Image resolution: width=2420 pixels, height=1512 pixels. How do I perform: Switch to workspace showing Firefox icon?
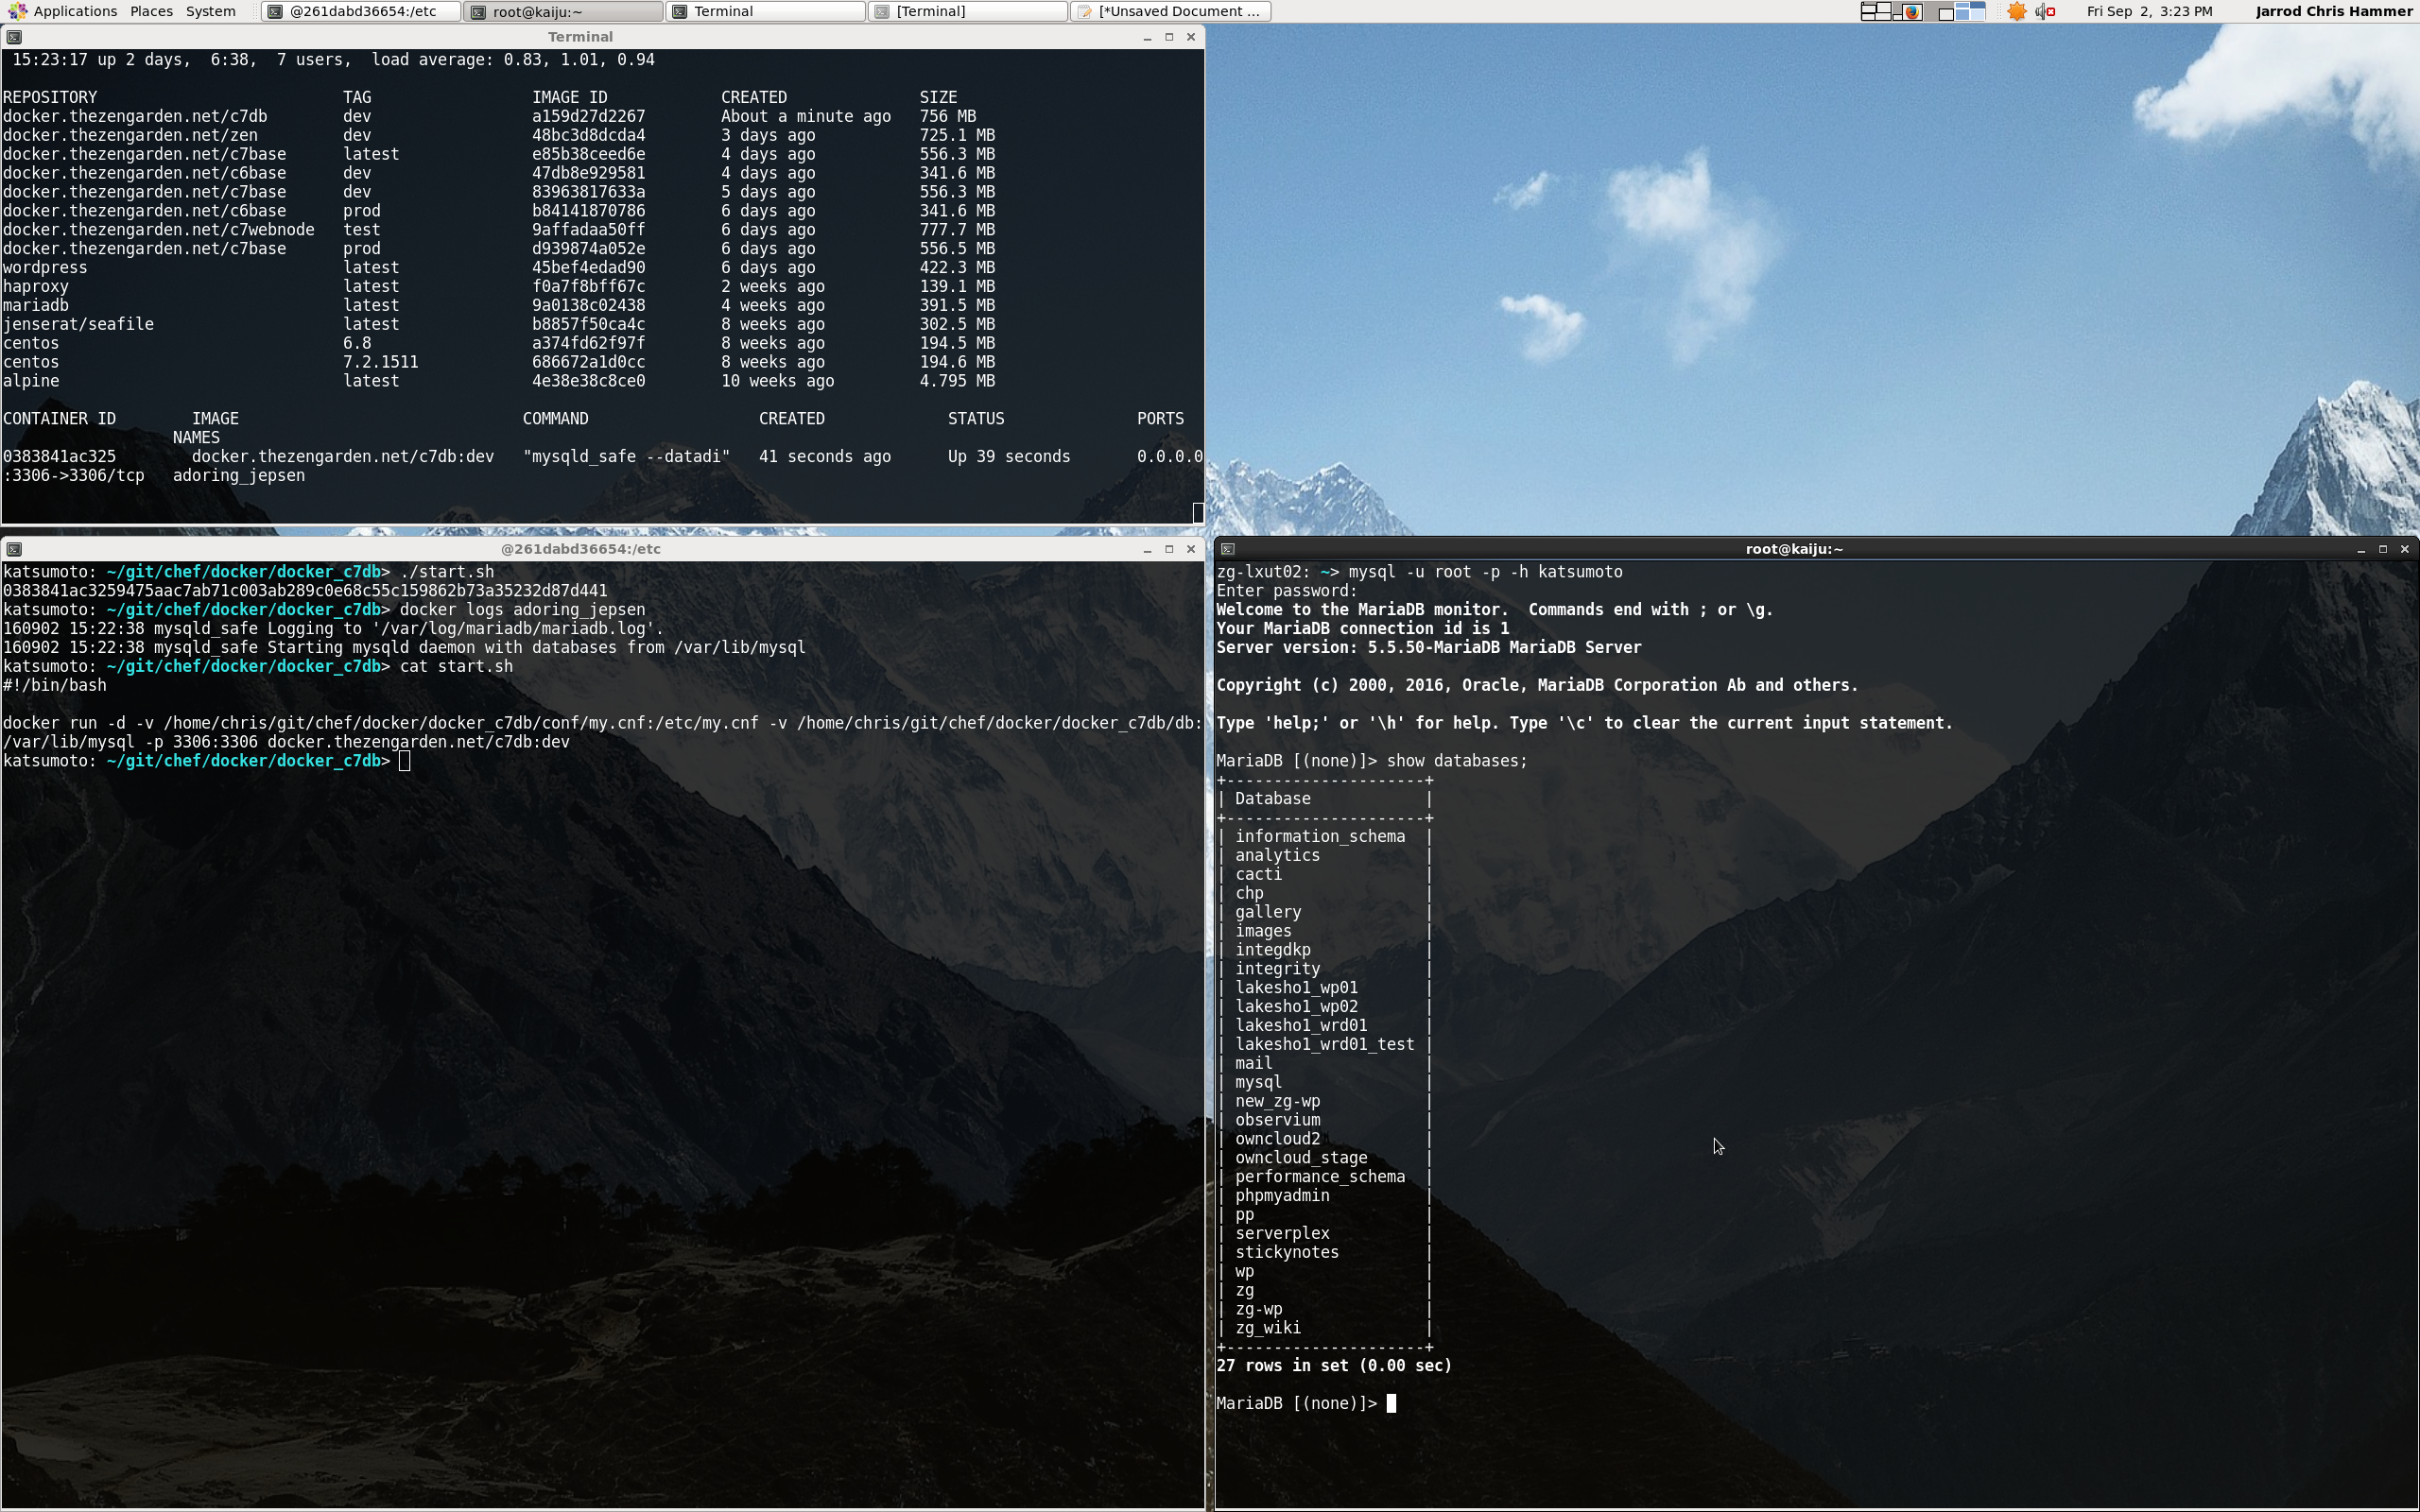pyautogui.click(x=1907, y=11)
